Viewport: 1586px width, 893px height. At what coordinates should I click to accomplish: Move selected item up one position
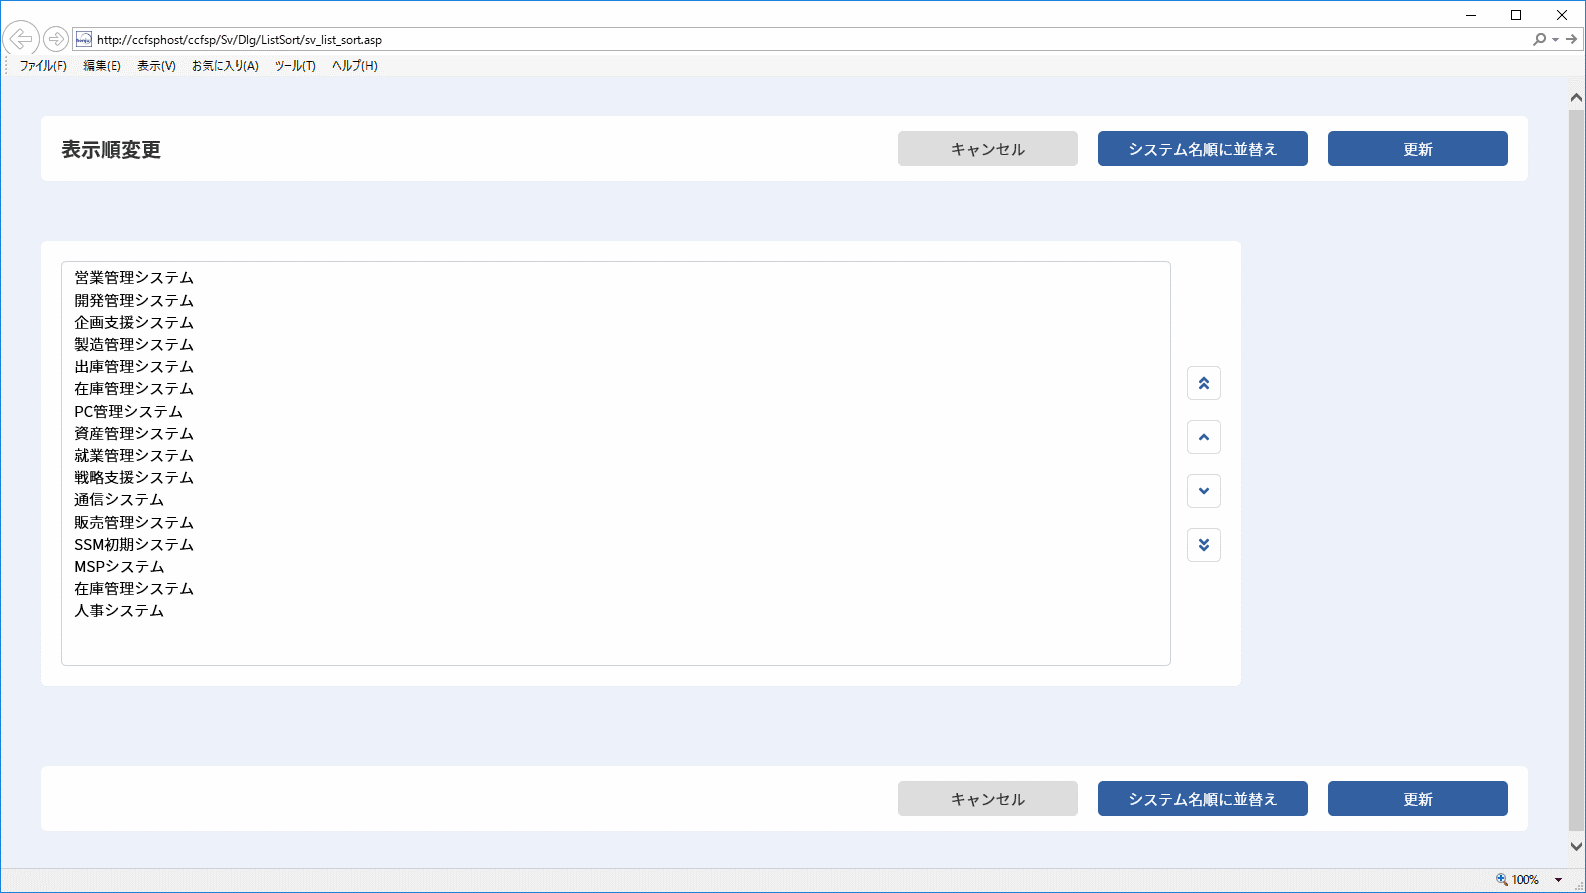coord(1204,437)
